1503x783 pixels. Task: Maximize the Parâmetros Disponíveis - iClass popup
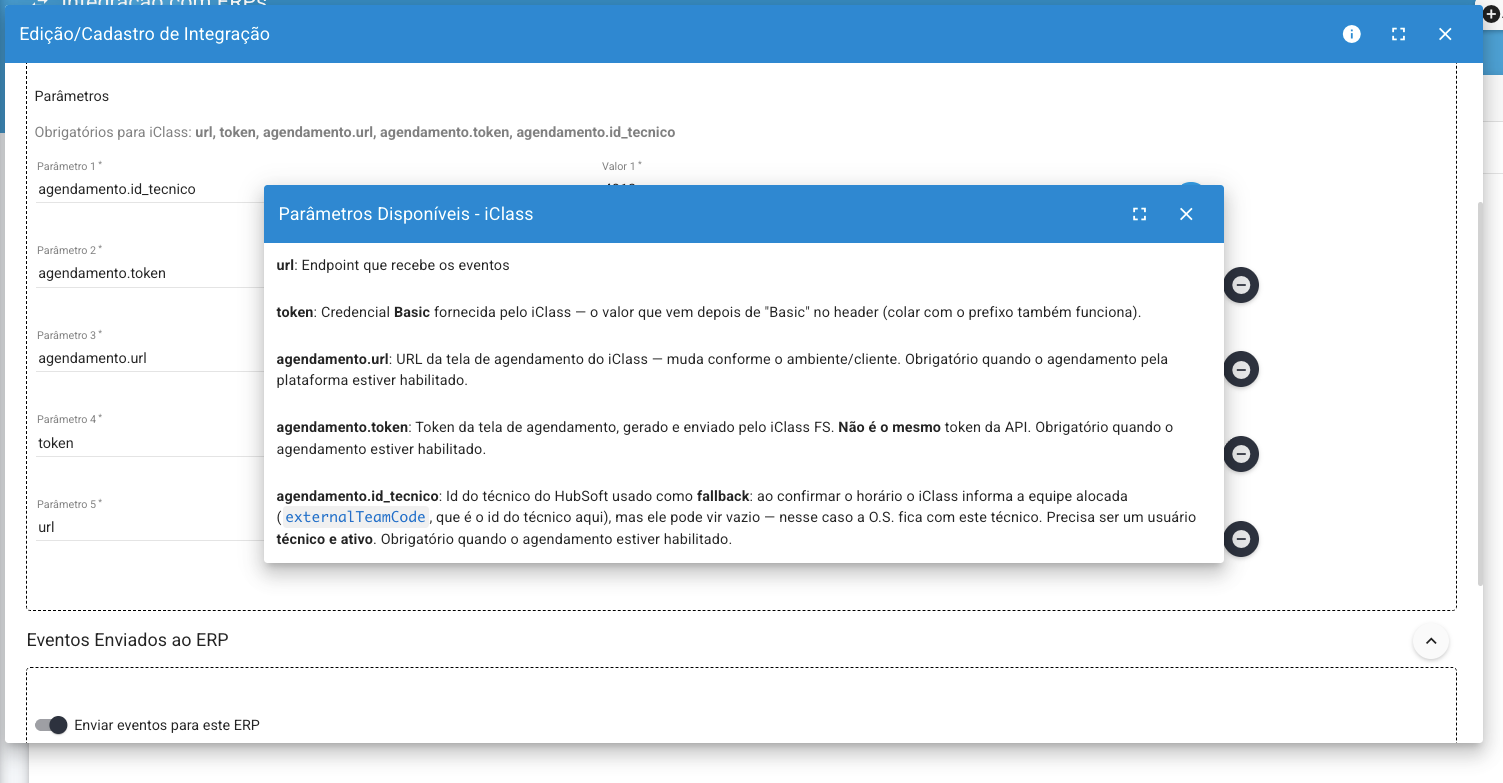click(x=1139, y=214)
